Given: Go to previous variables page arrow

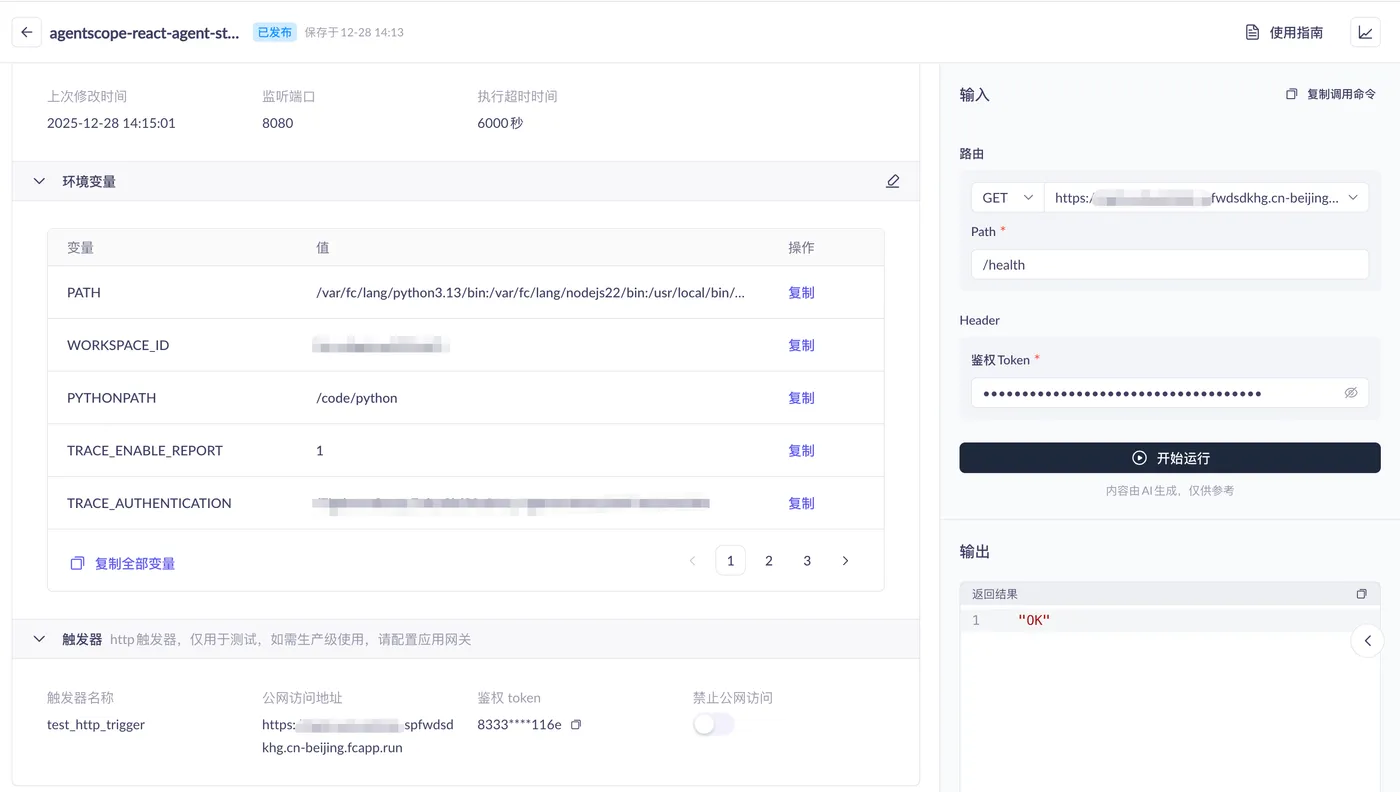Looking at the screenshot, I should click(692, 561).
